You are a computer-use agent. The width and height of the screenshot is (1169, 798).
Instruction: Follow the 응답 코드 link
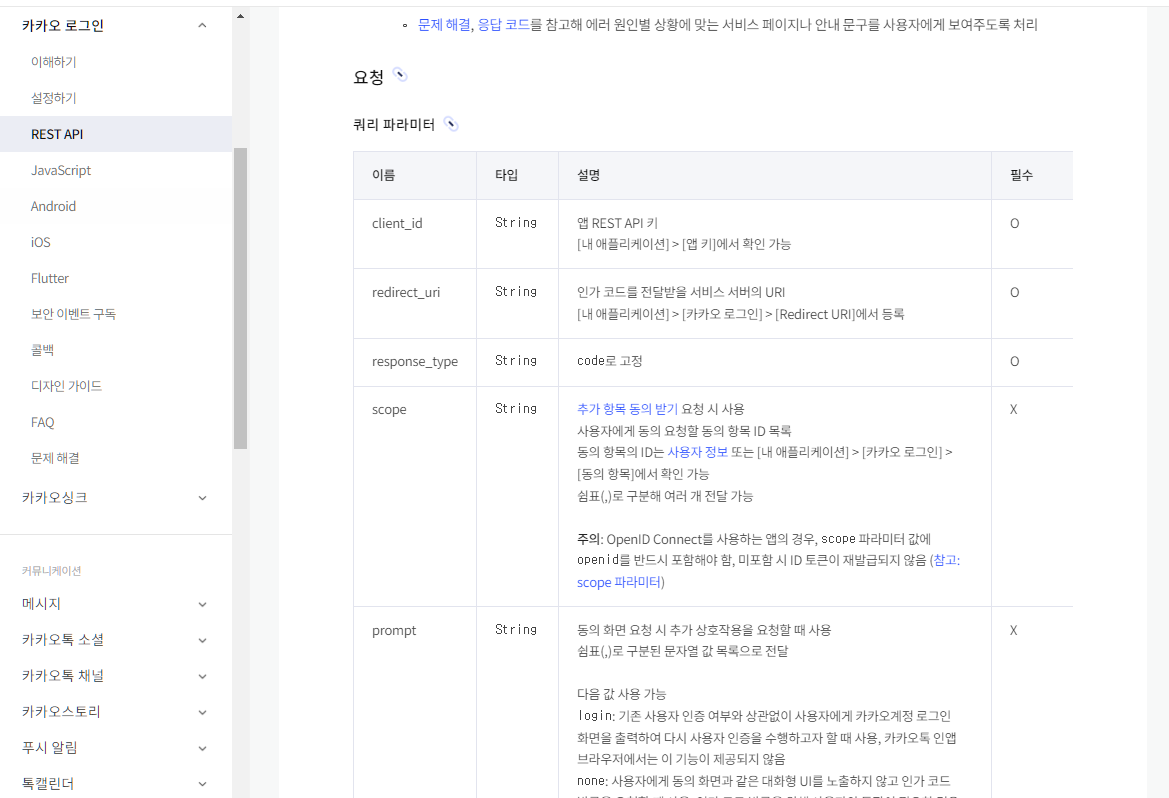pyautogui.click(x=503, y=25)
